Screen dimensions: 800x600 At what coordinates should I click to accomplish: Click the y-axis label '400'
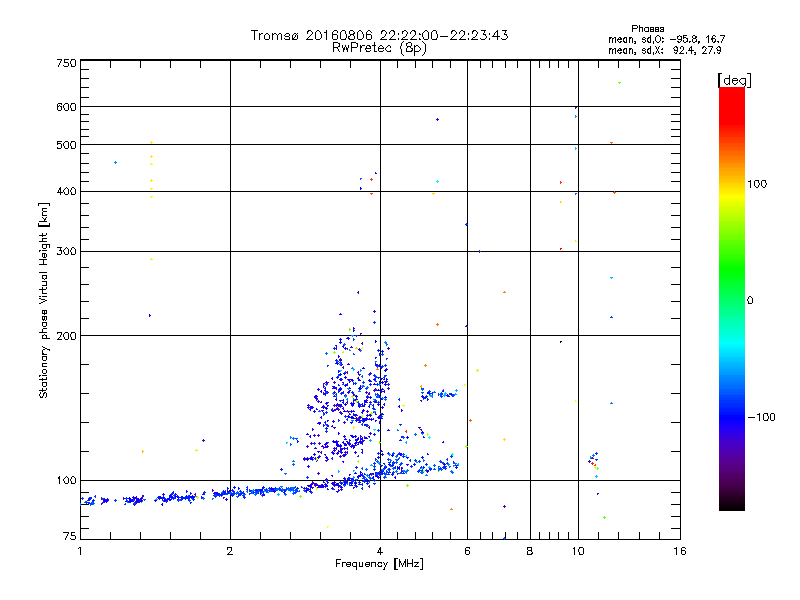pos(66,191)
